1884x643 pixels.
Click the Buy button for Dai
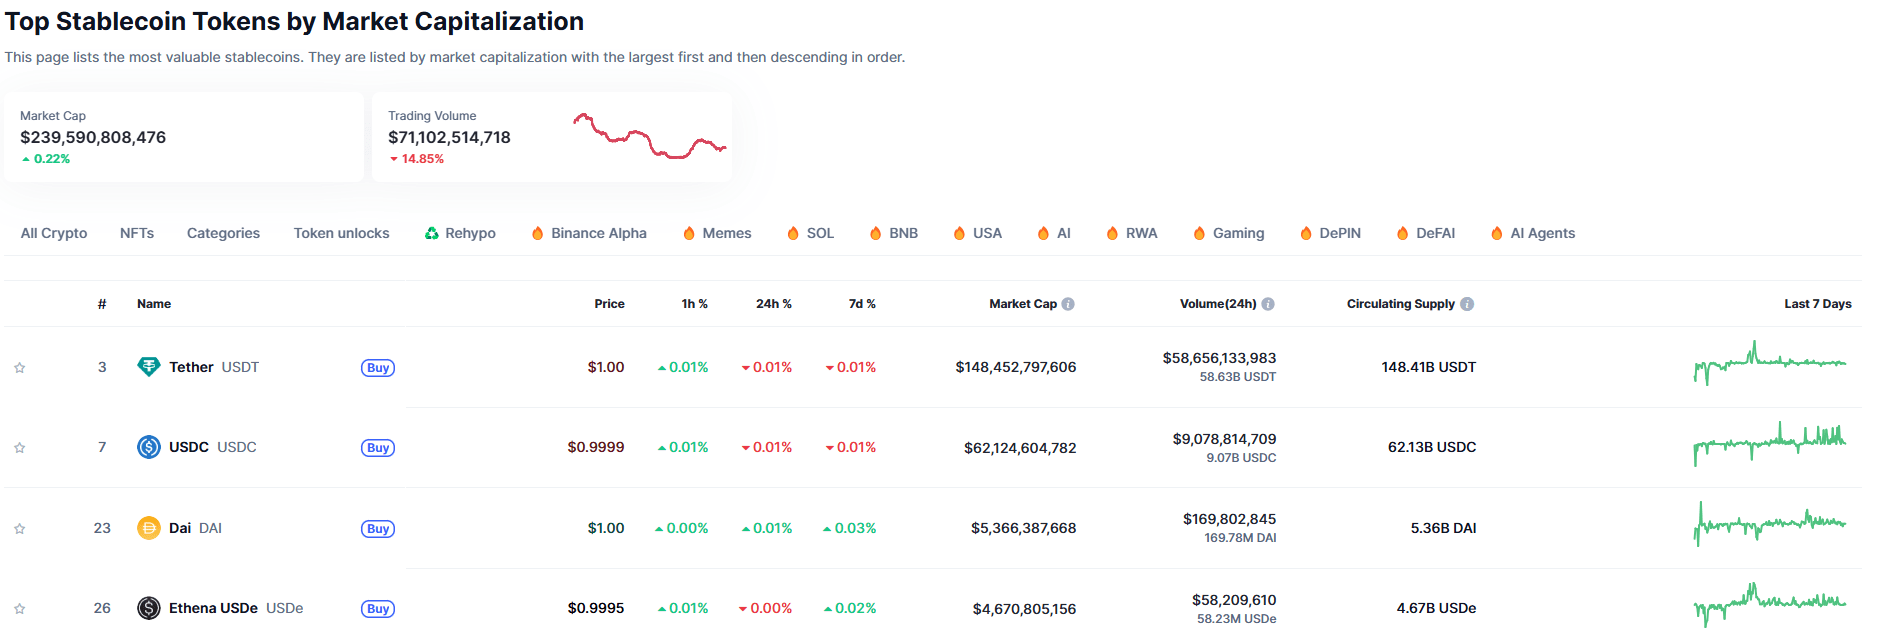coord(378,529)
